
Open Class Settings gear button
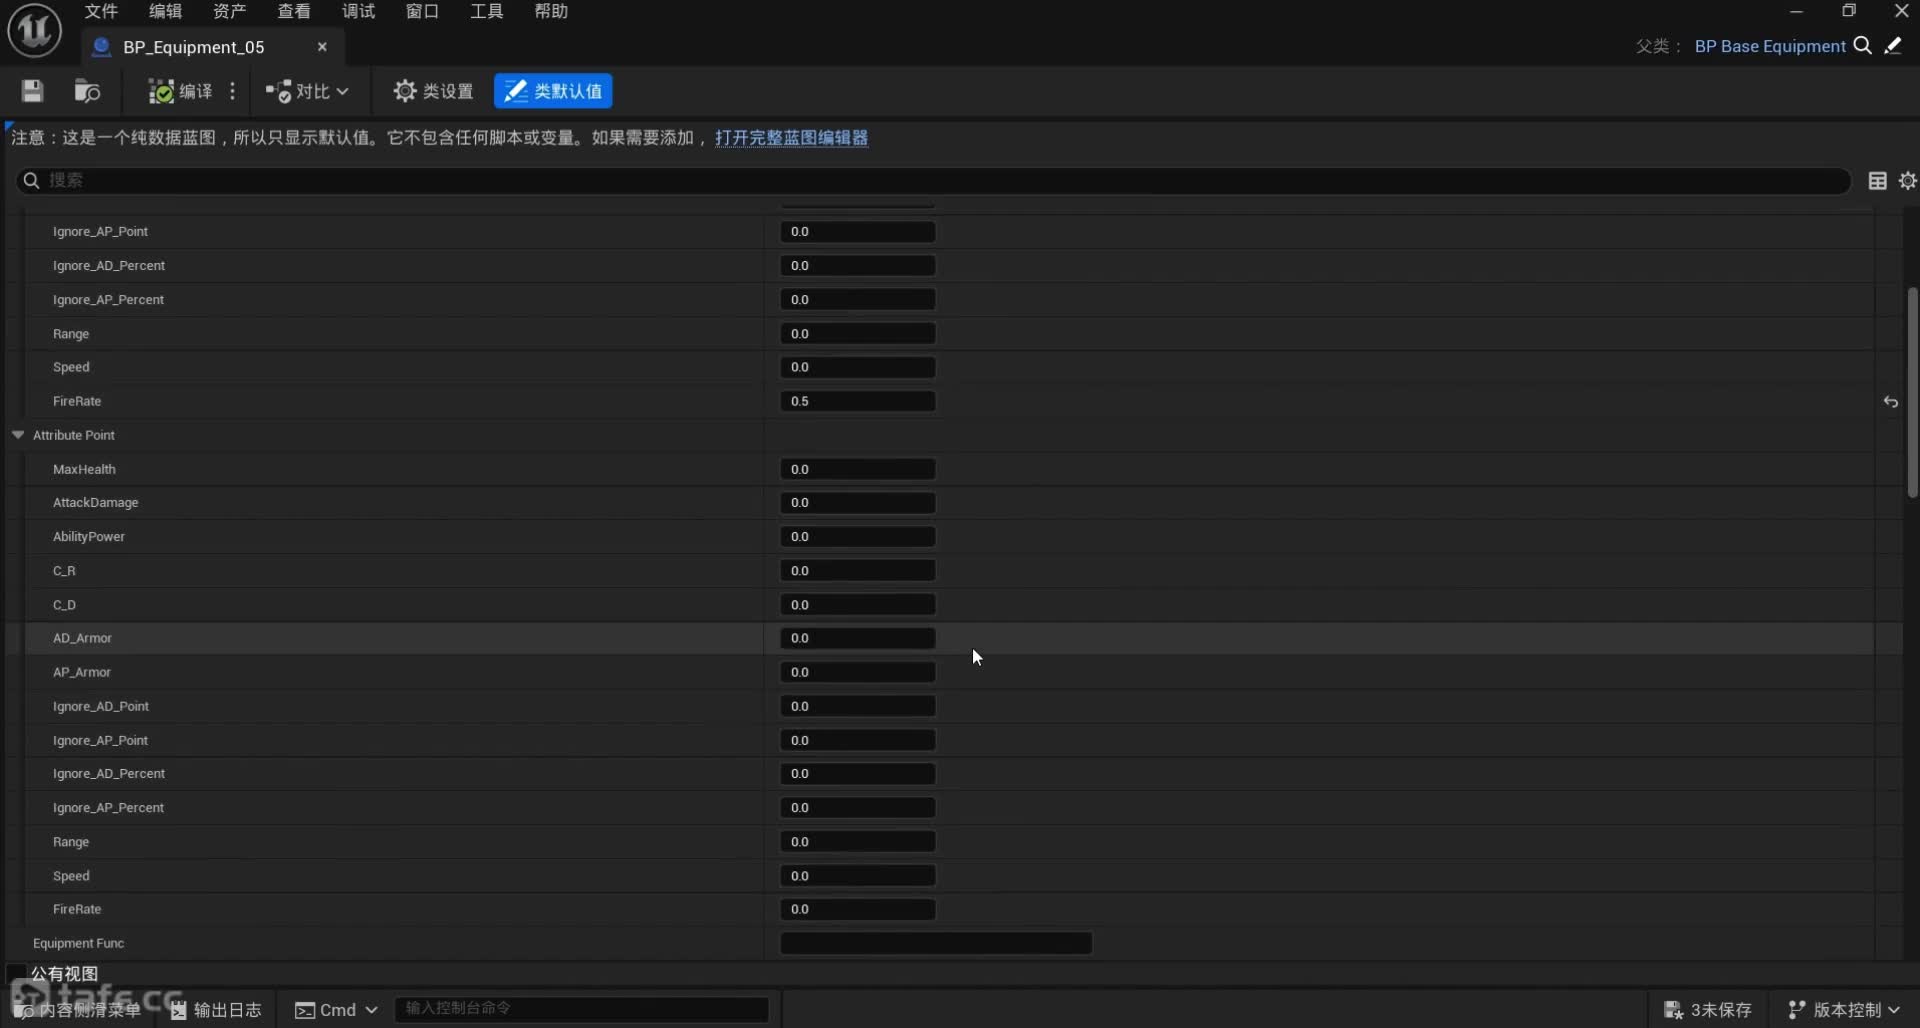tap(433, 91)
